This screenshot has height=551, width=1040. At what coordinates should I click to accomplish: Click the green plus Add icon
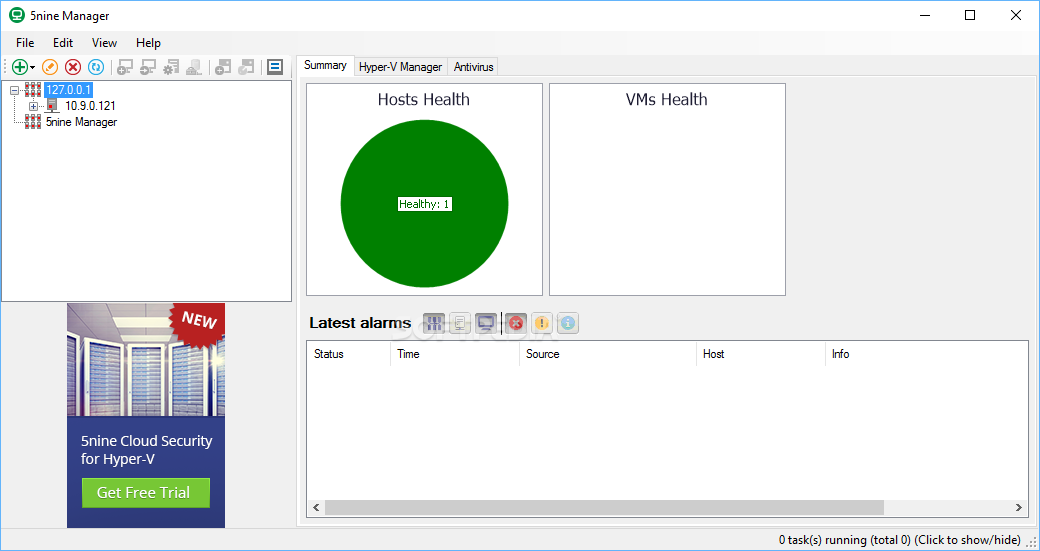pyautogui.click(x=20, y=67)
